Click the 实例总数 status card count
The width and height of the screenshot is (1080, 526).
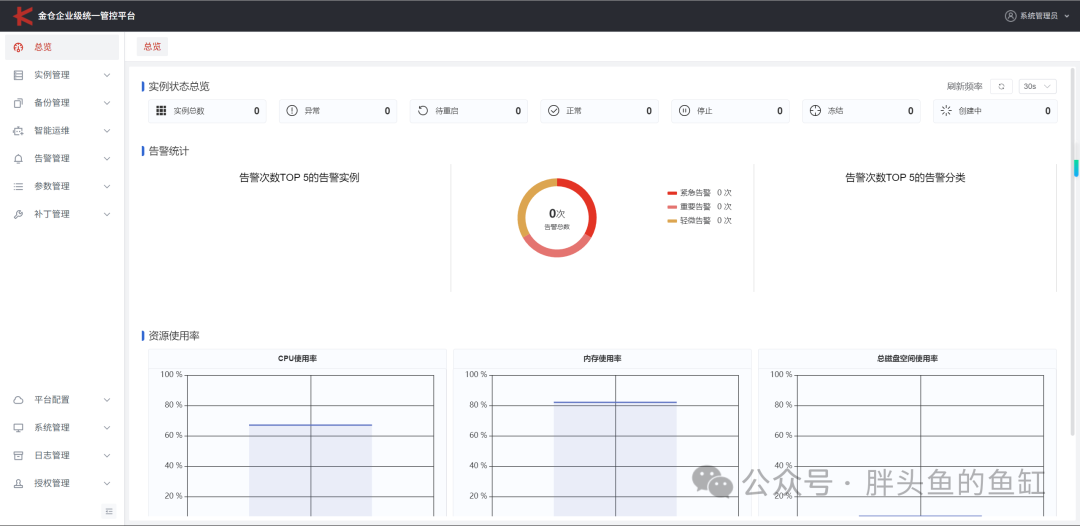256,111
